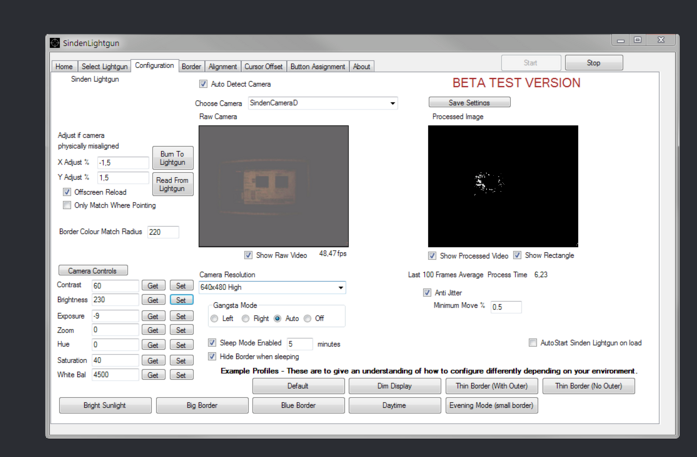Toggle Show Raw Video checkbox
The width and height of the screenshot is (697, 457).
(x=248, y=255)
